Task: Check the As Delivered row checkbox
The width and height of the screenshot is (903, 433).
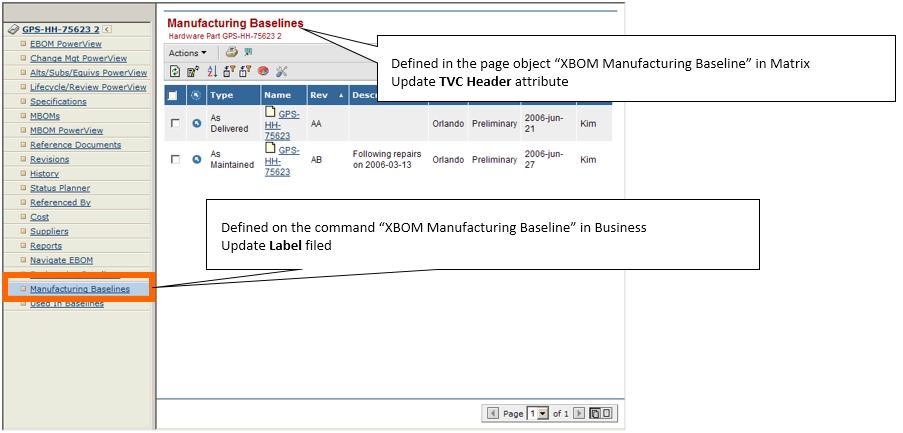Action: (x=175, y=123)
